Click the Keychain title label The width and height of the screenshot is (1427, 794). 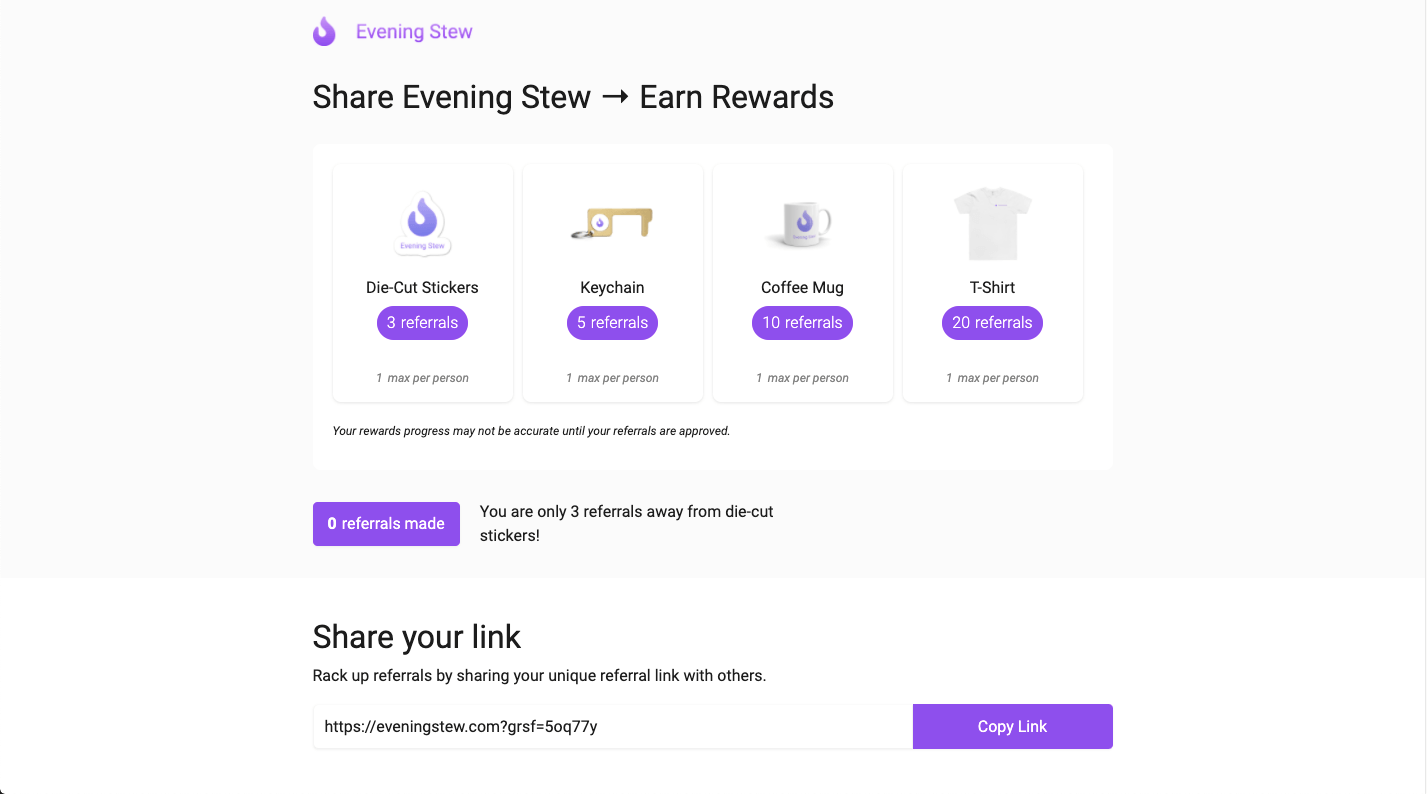pyautogui.click(x=612, y=288)
